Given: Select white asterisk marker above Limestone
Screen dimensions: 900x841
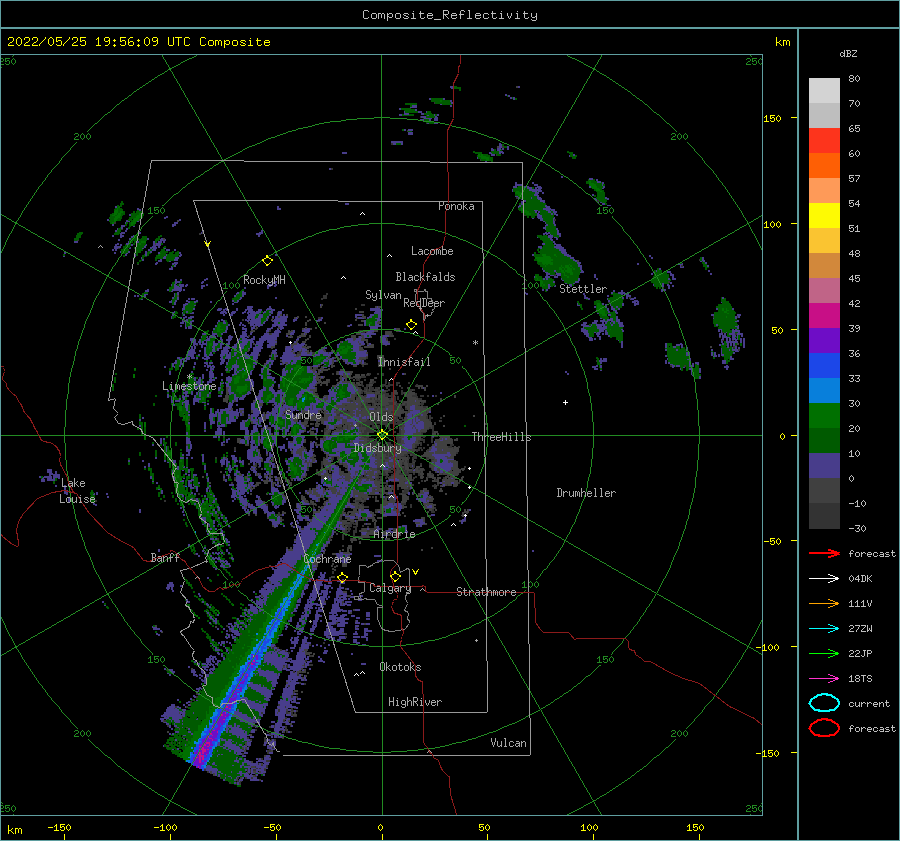Looking at the screenshot, I should 189,377.
